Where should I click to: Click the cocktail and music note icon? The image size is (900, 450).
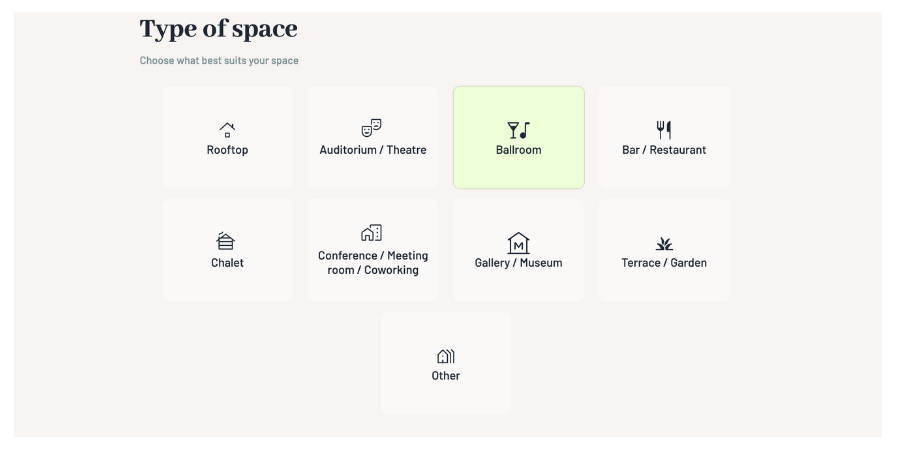click(519, 130)
